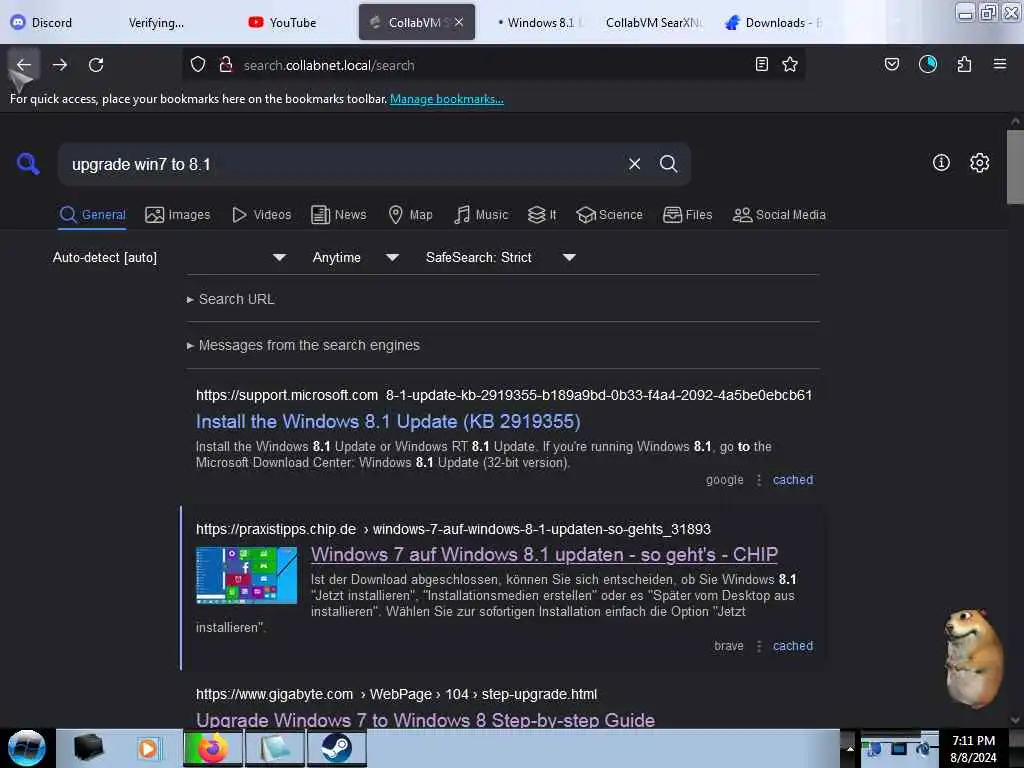This screenshot has height=768, width=1024.
Task: Open the Firefox hamburger menu
Action: (x=1000, y=64)
